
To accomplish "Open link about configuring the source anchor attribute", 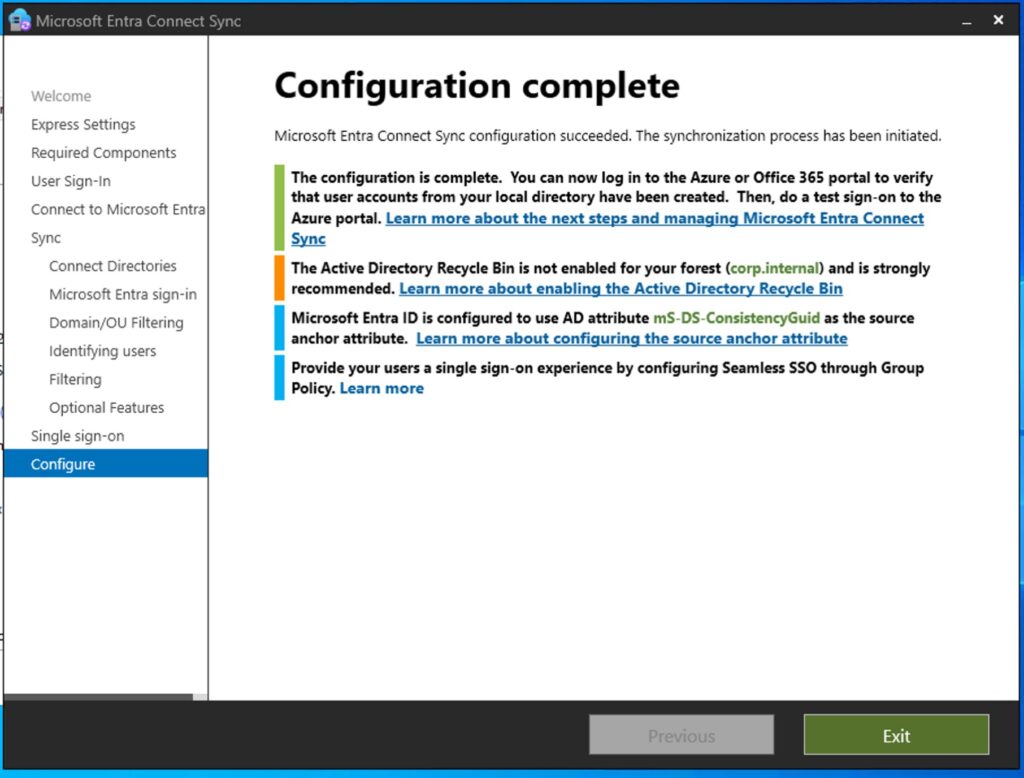I will (x=631, y=339).
